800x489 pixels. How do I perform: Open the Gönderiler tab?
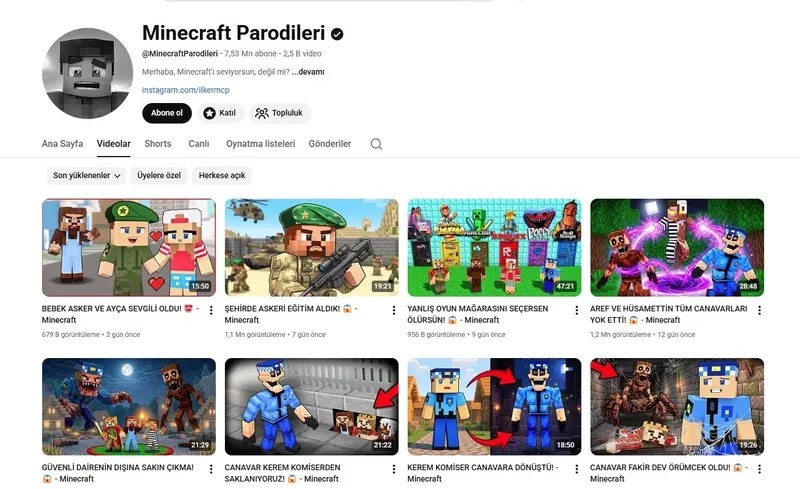click(330, 144)
